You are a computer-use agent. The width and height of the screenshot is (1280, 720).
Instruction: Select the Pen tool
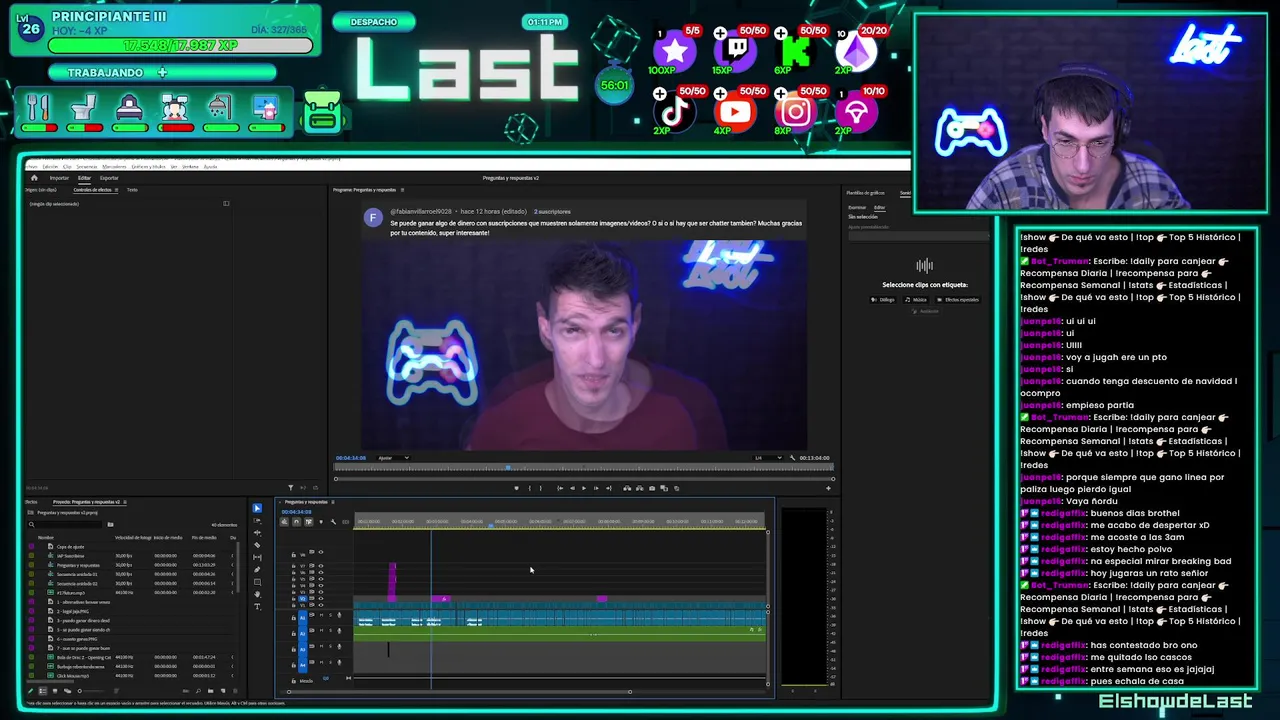point(257,569)
